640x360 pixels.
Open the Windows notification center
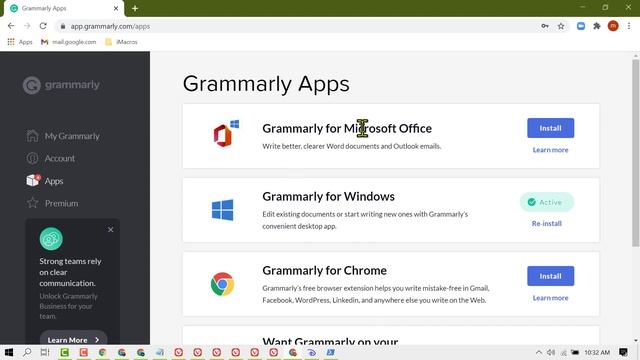click(623, 352)
